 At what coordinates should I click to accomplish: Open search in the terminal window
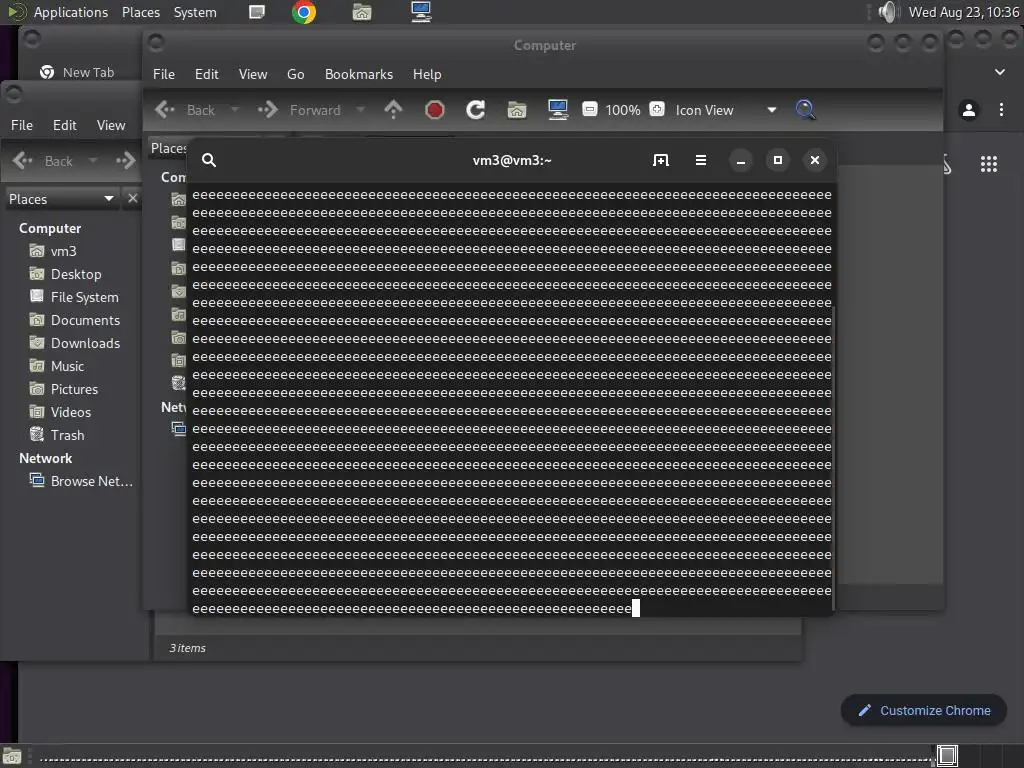[x=209, y=160]
